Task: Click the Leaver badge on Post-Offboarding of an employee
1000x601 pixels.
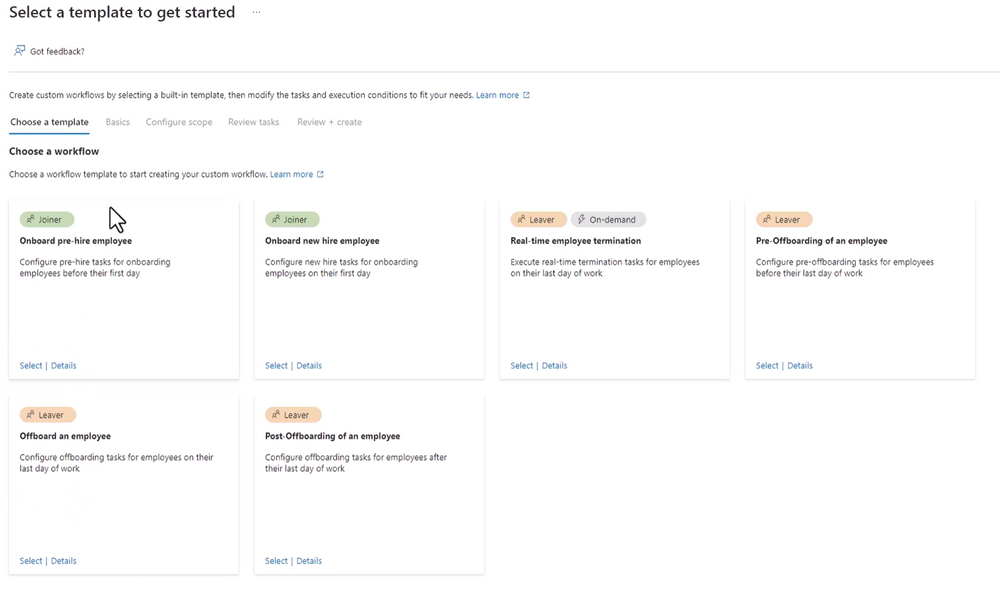Action: 293,414
